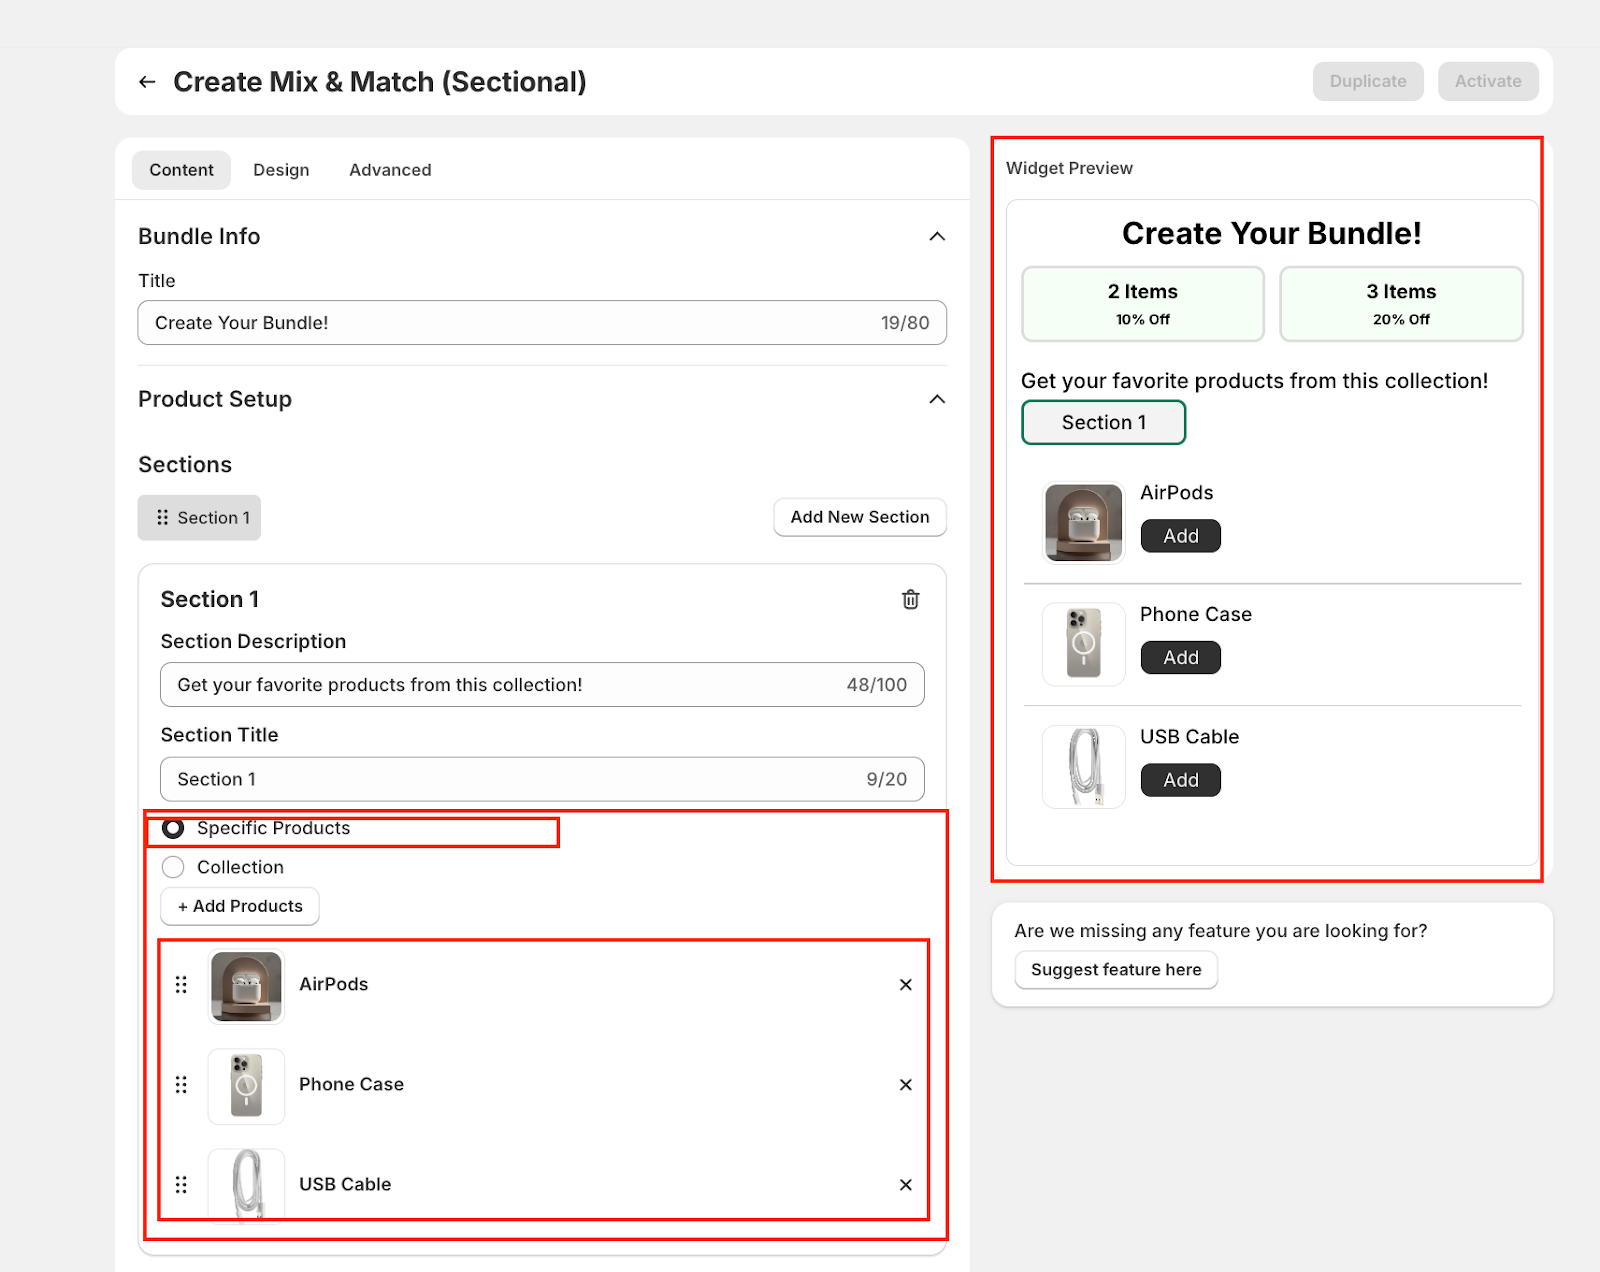Delete Section 1 with trash icon
The image size is (1600, 1272).
tap(910, 599)
